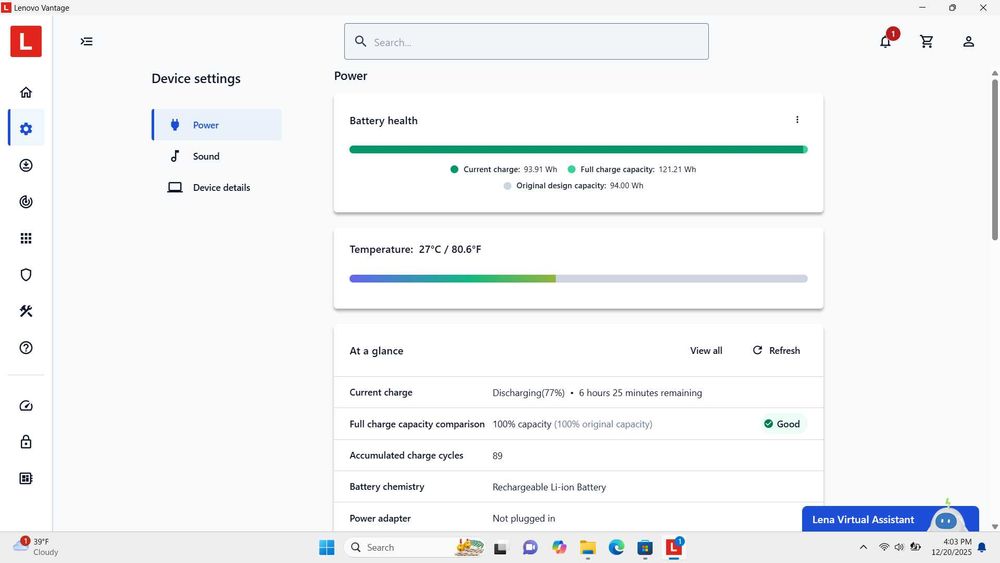This screenshot has width=1000, height=563.
Task: Select the Sound tab in Device settings
Action: [x=217, y=156]
